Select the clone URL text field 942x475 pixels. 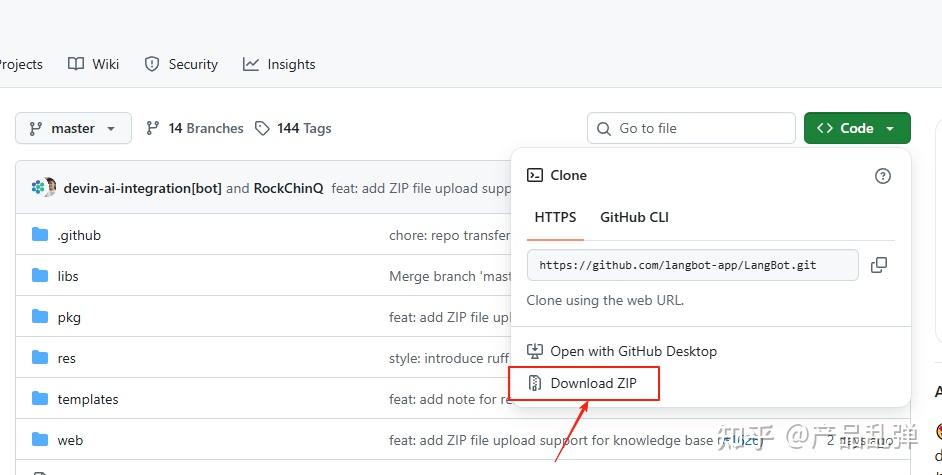pyautogui.click(x=692, y=265)
